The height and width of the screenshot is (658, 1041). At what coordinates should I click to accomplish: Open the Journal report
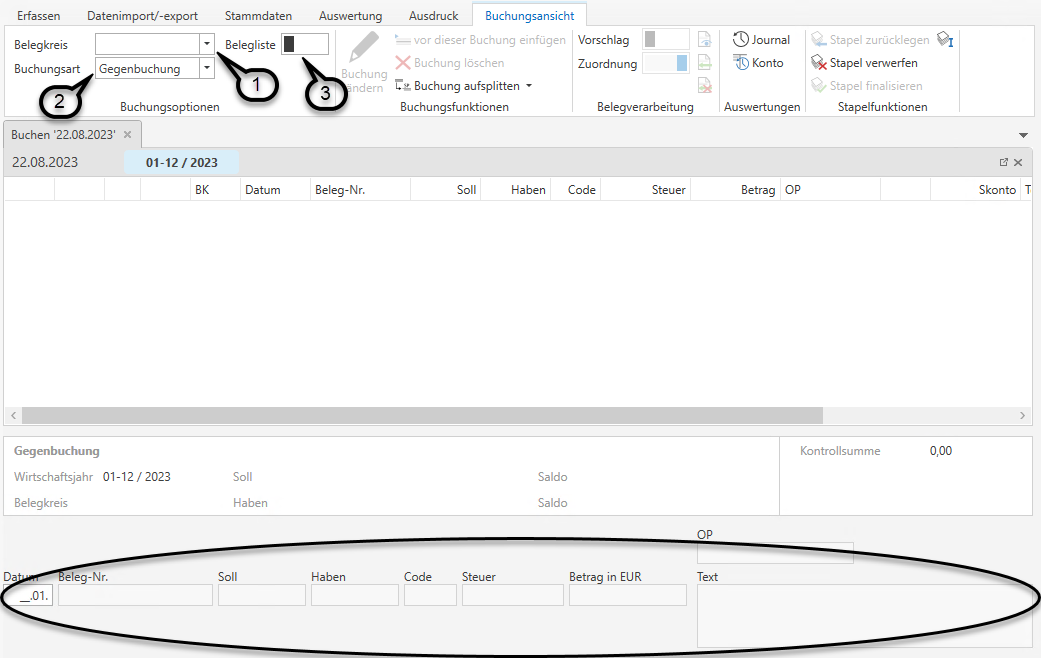click(761, 40)
